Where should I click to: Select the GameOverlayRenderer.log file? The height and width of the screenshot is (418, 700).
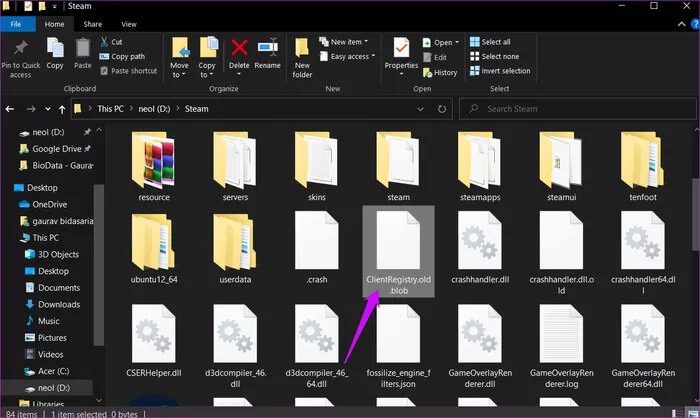561,347
